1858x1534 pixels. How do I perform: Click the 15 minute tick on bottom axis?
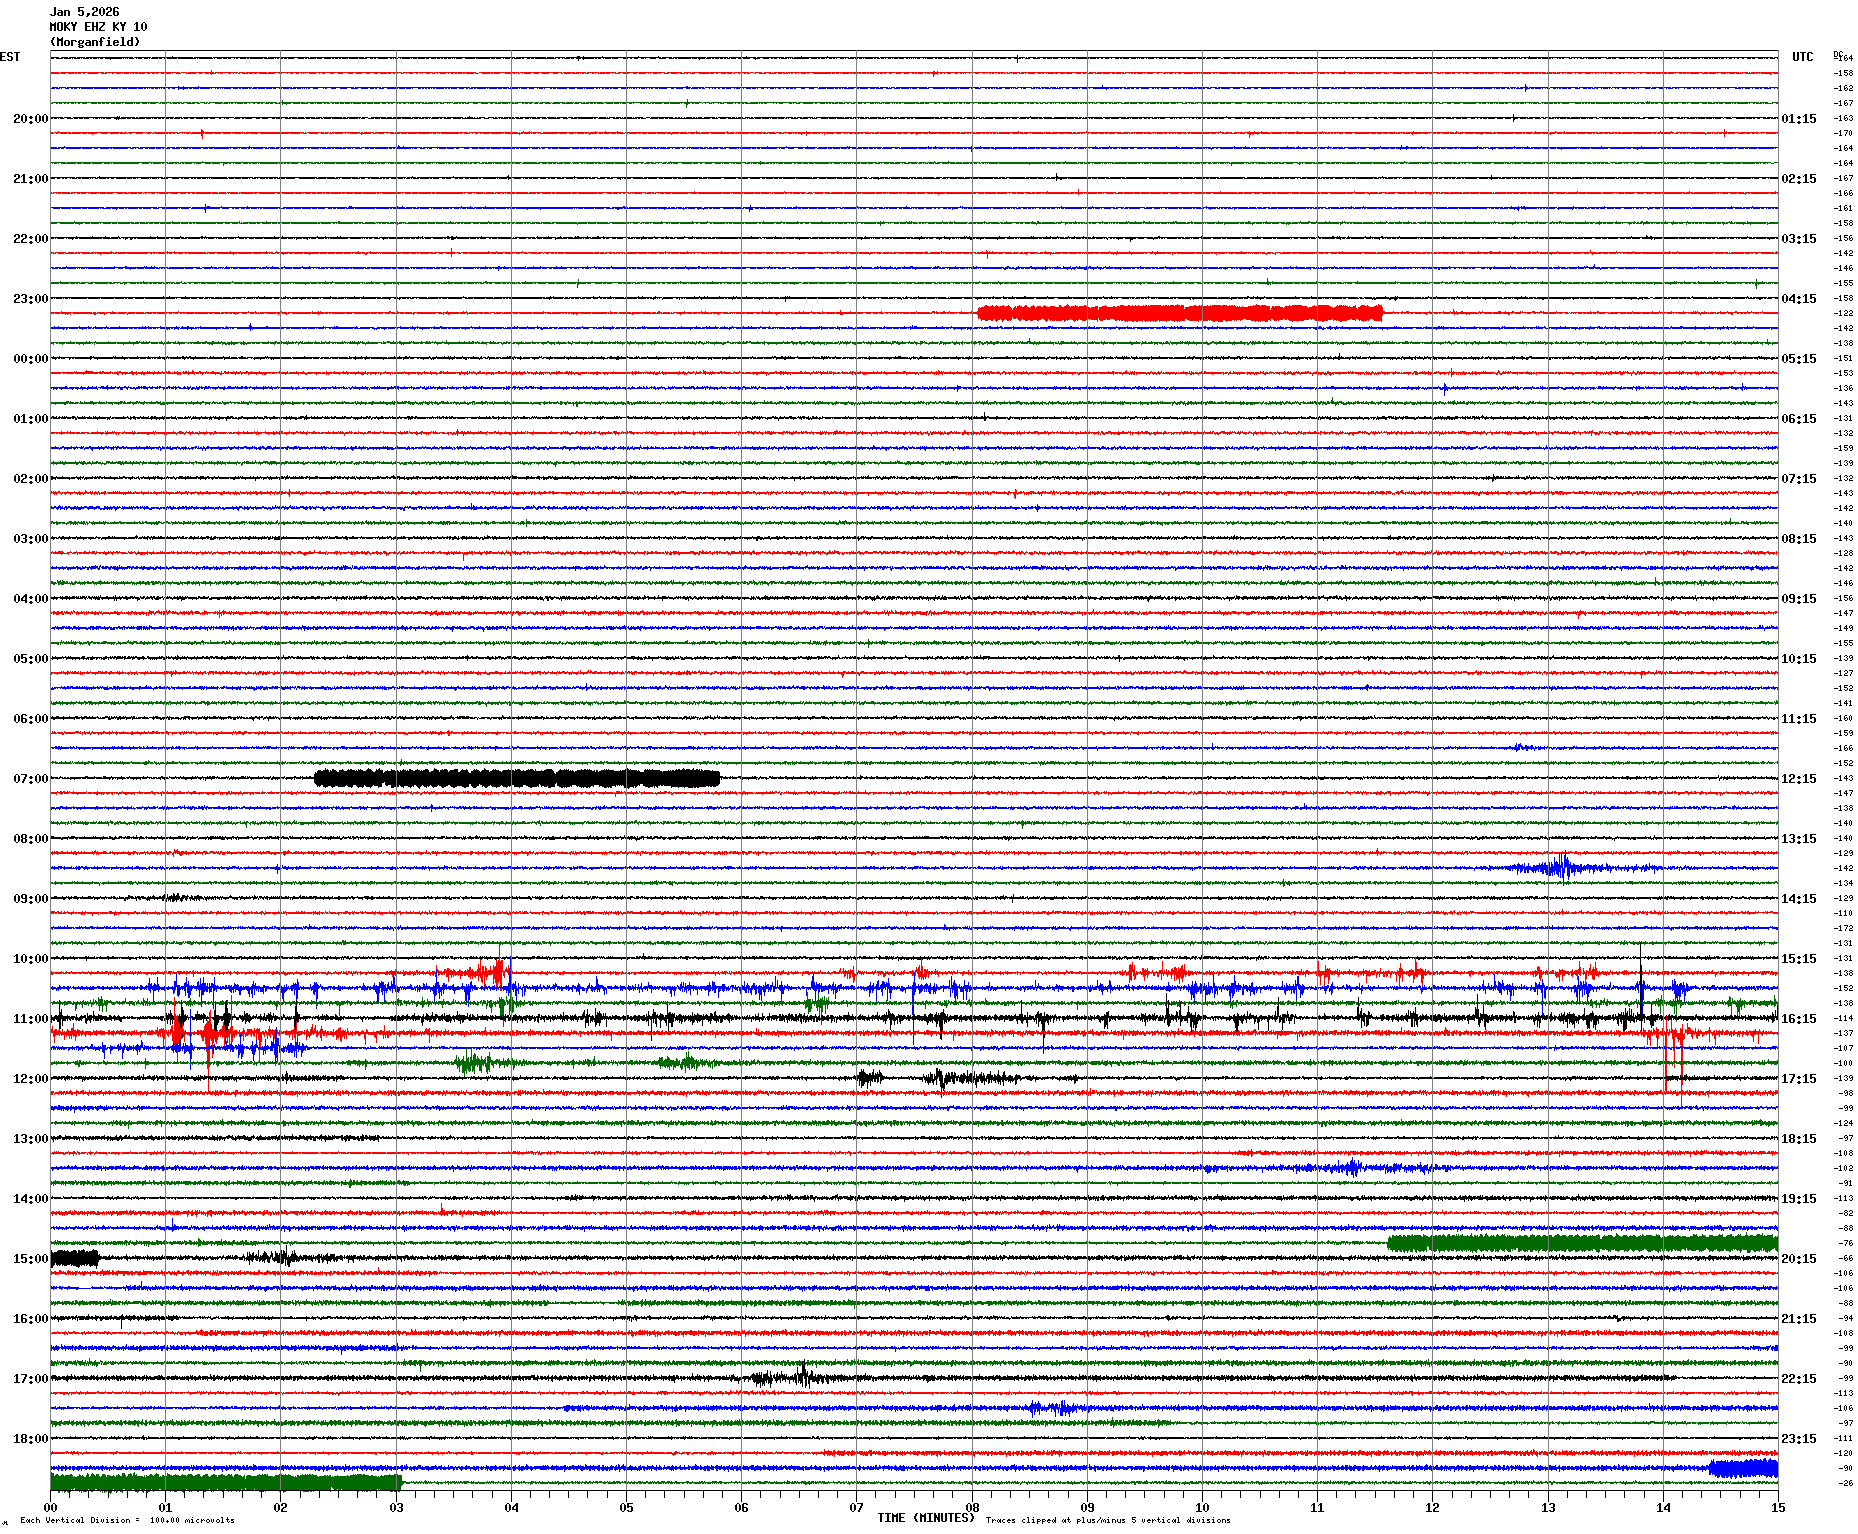(1777, 1507)
